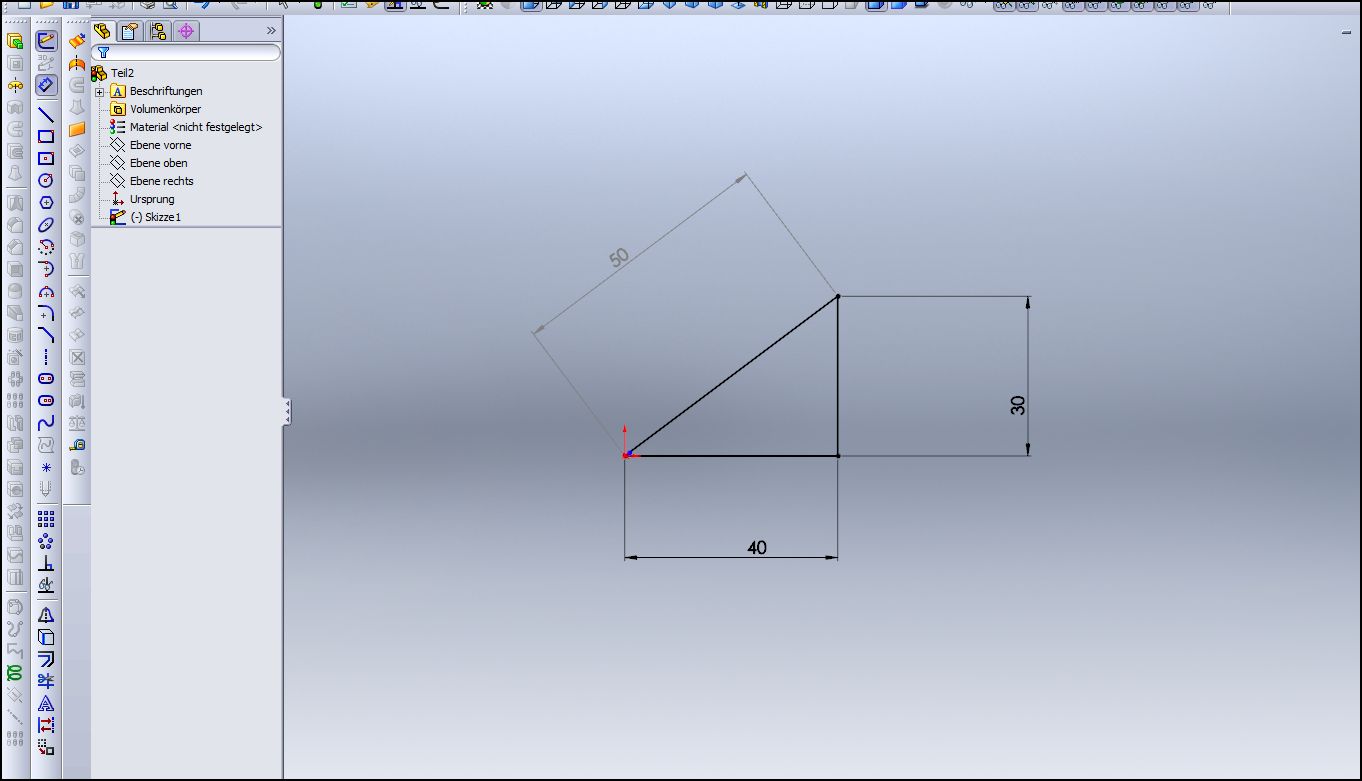The width and height of the screenshot is (1362, 781).
Task: Select the Tangent Arc tool
Action: (46, 268)
